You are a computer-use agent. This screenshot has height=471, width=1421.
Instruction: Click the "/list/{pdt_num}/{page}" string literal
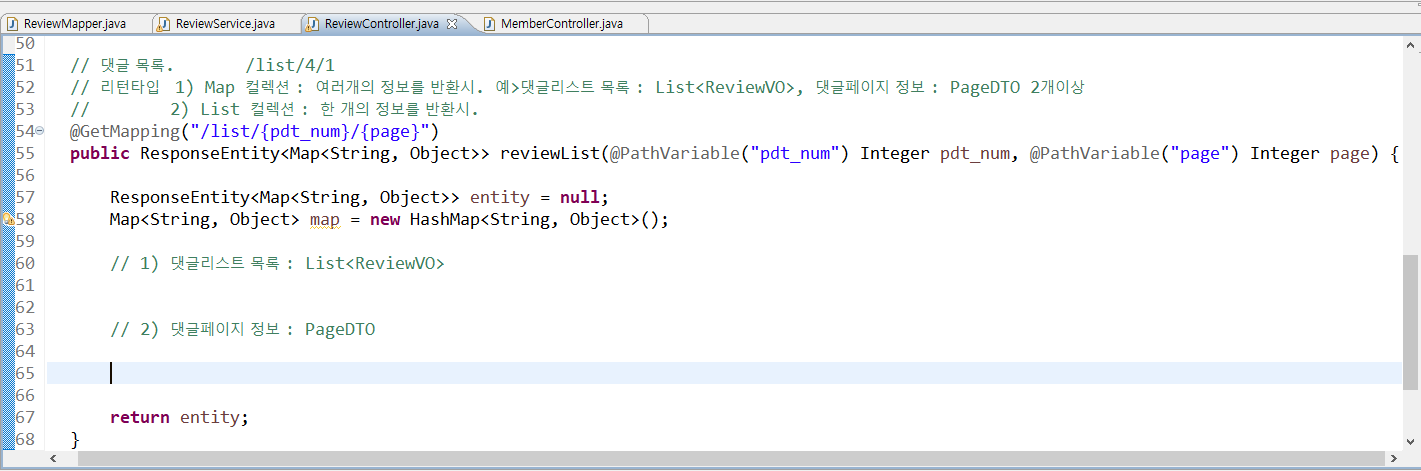click(310, 131)
